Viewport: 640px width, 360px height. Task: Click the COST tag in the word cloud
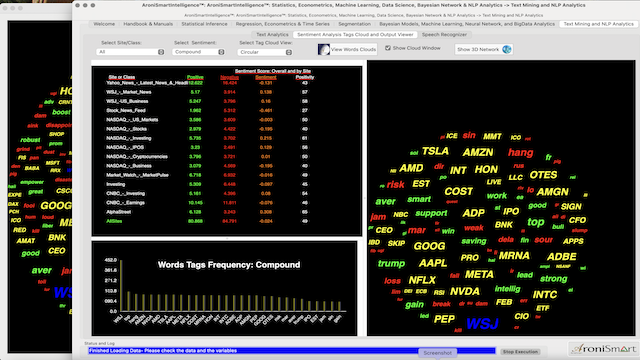[458, 191]
